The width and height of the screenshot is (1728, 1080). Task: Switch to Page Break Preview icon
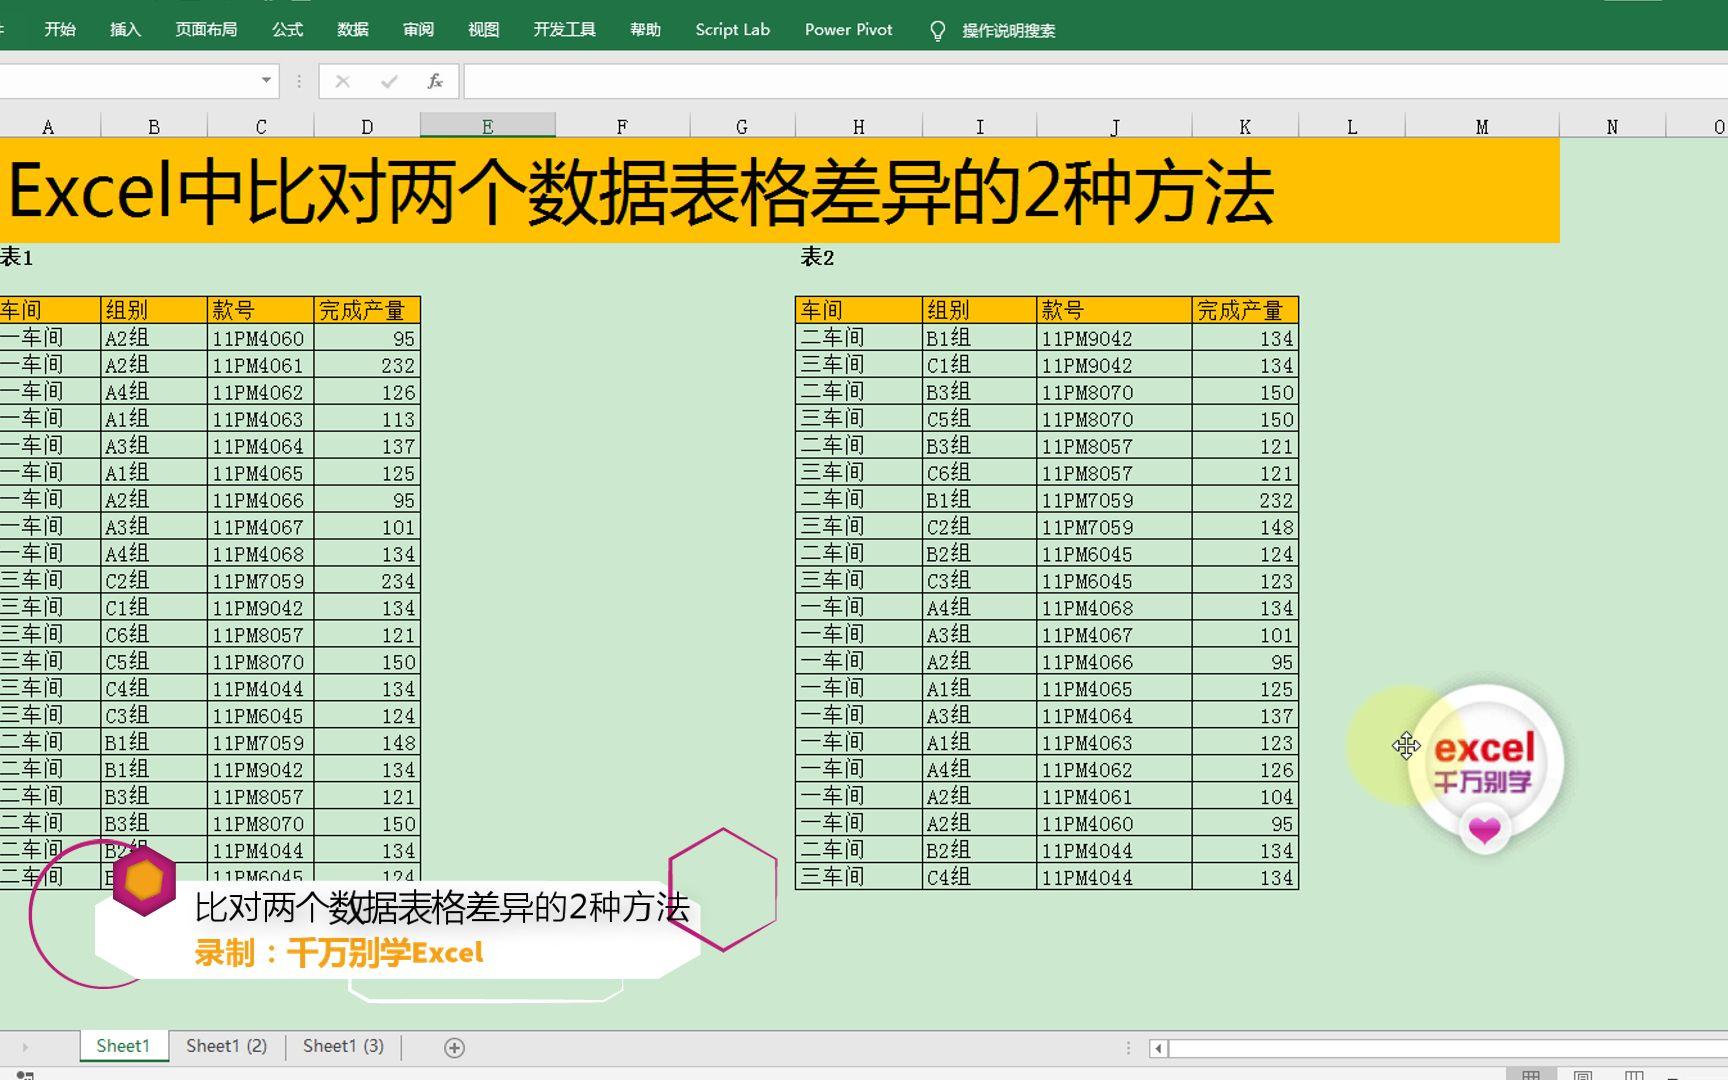coord(1634,1075)
